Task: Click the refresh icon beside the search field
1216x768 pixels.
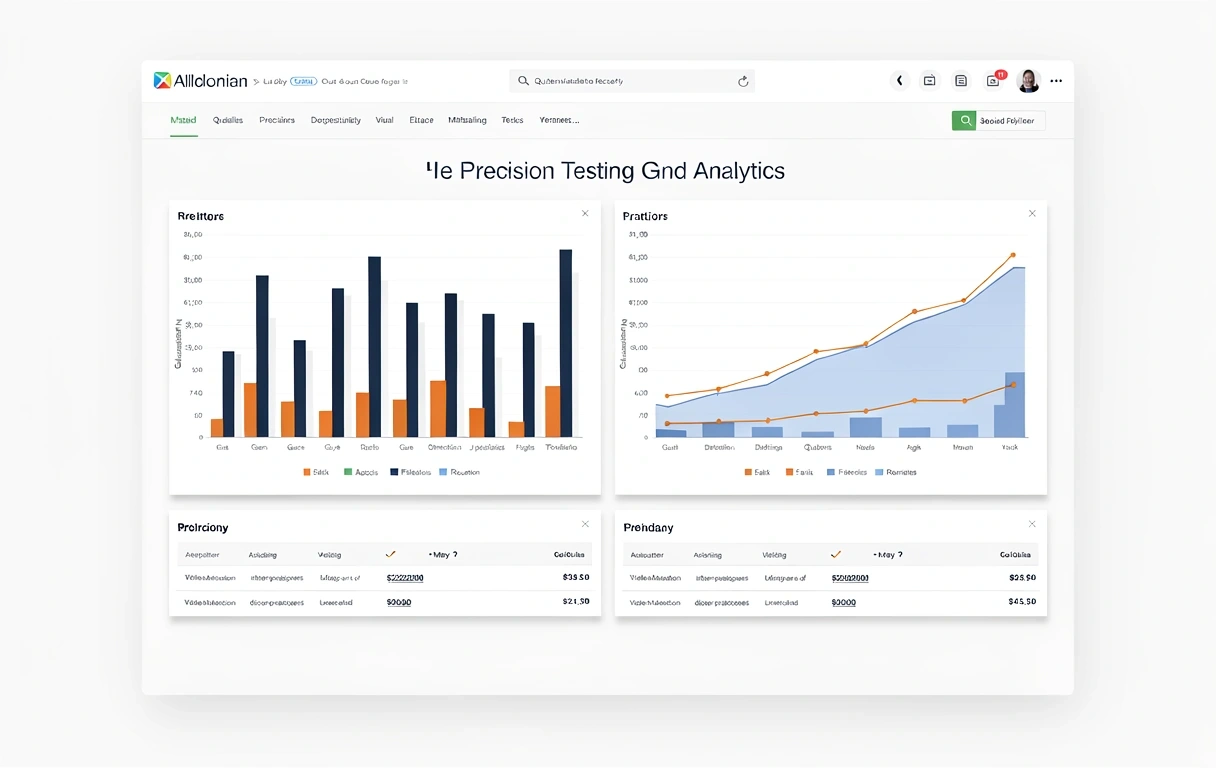Action: coord(743,81)
